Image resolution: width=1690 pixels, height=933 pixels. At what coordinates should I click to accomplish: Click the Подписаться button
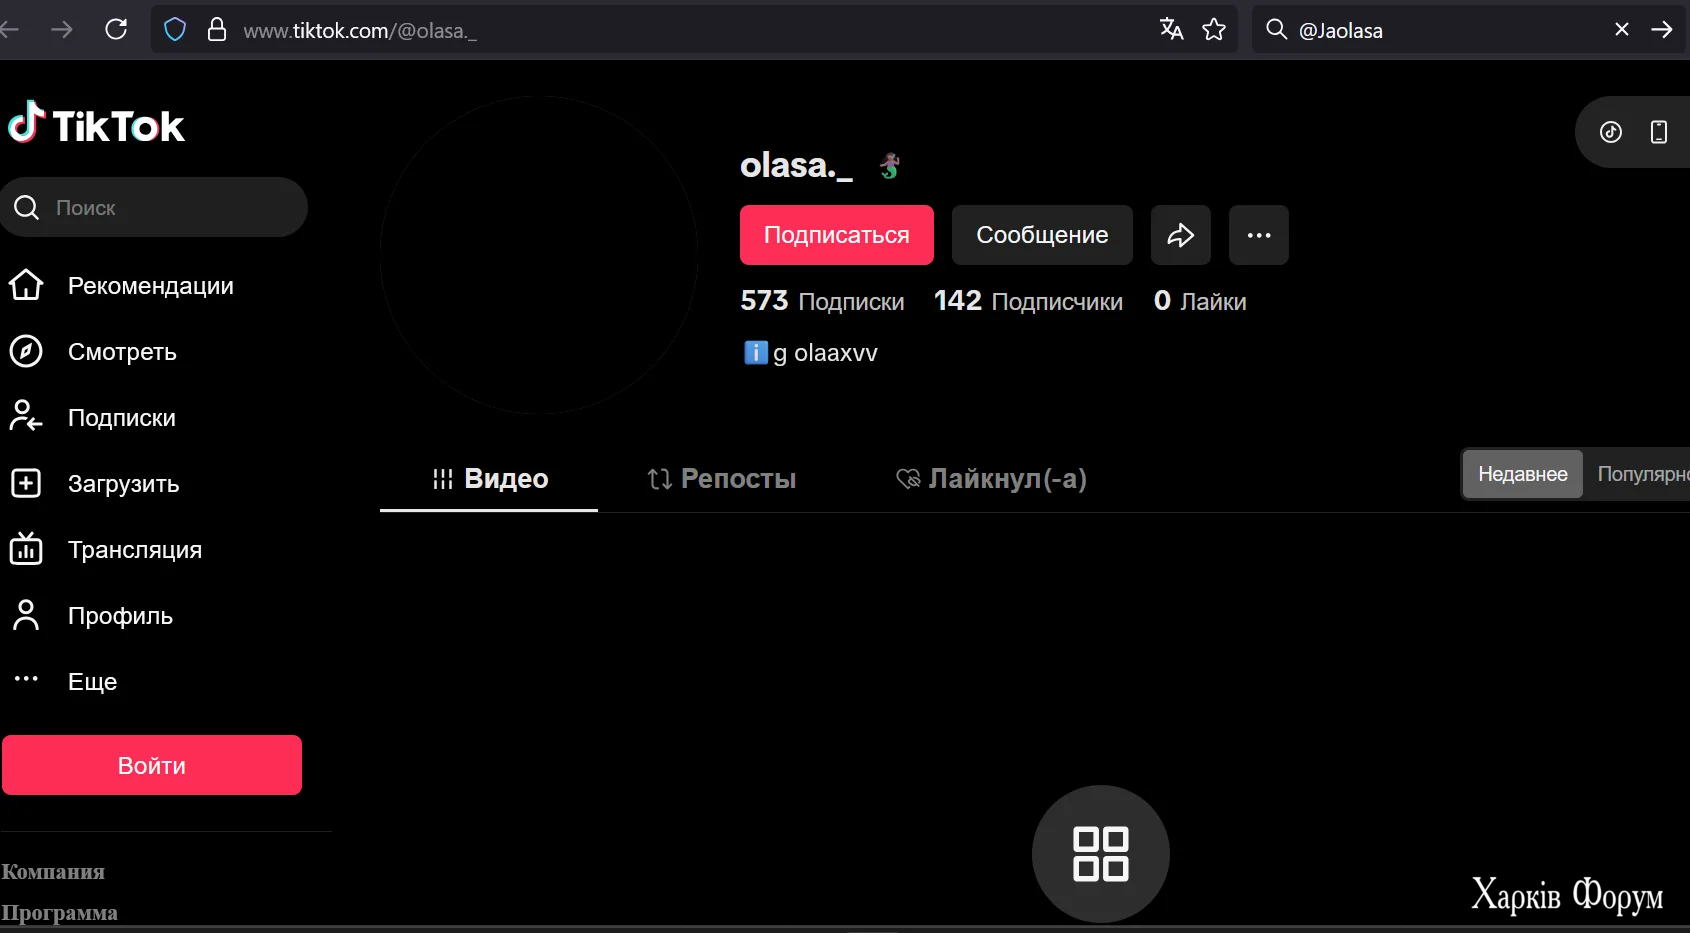(837, 235)
